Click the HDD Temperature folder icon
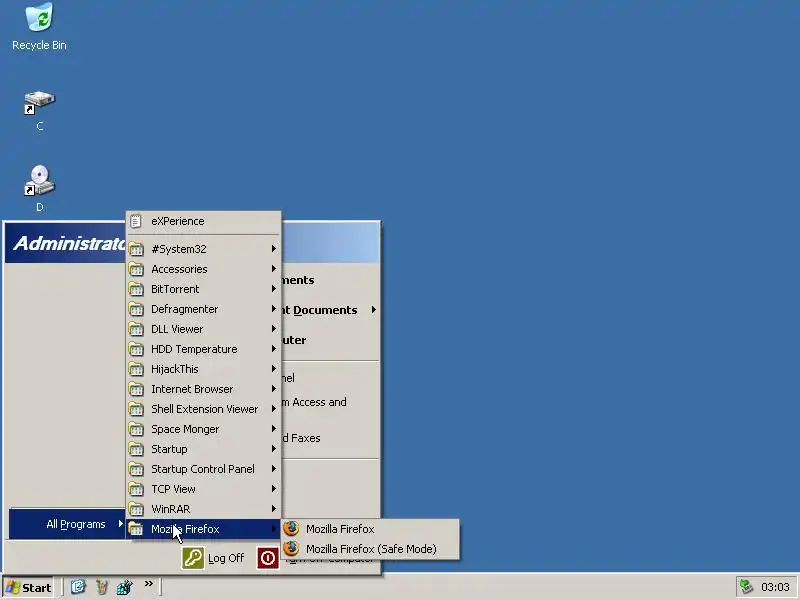800x600 pixels. click(136, 349)
